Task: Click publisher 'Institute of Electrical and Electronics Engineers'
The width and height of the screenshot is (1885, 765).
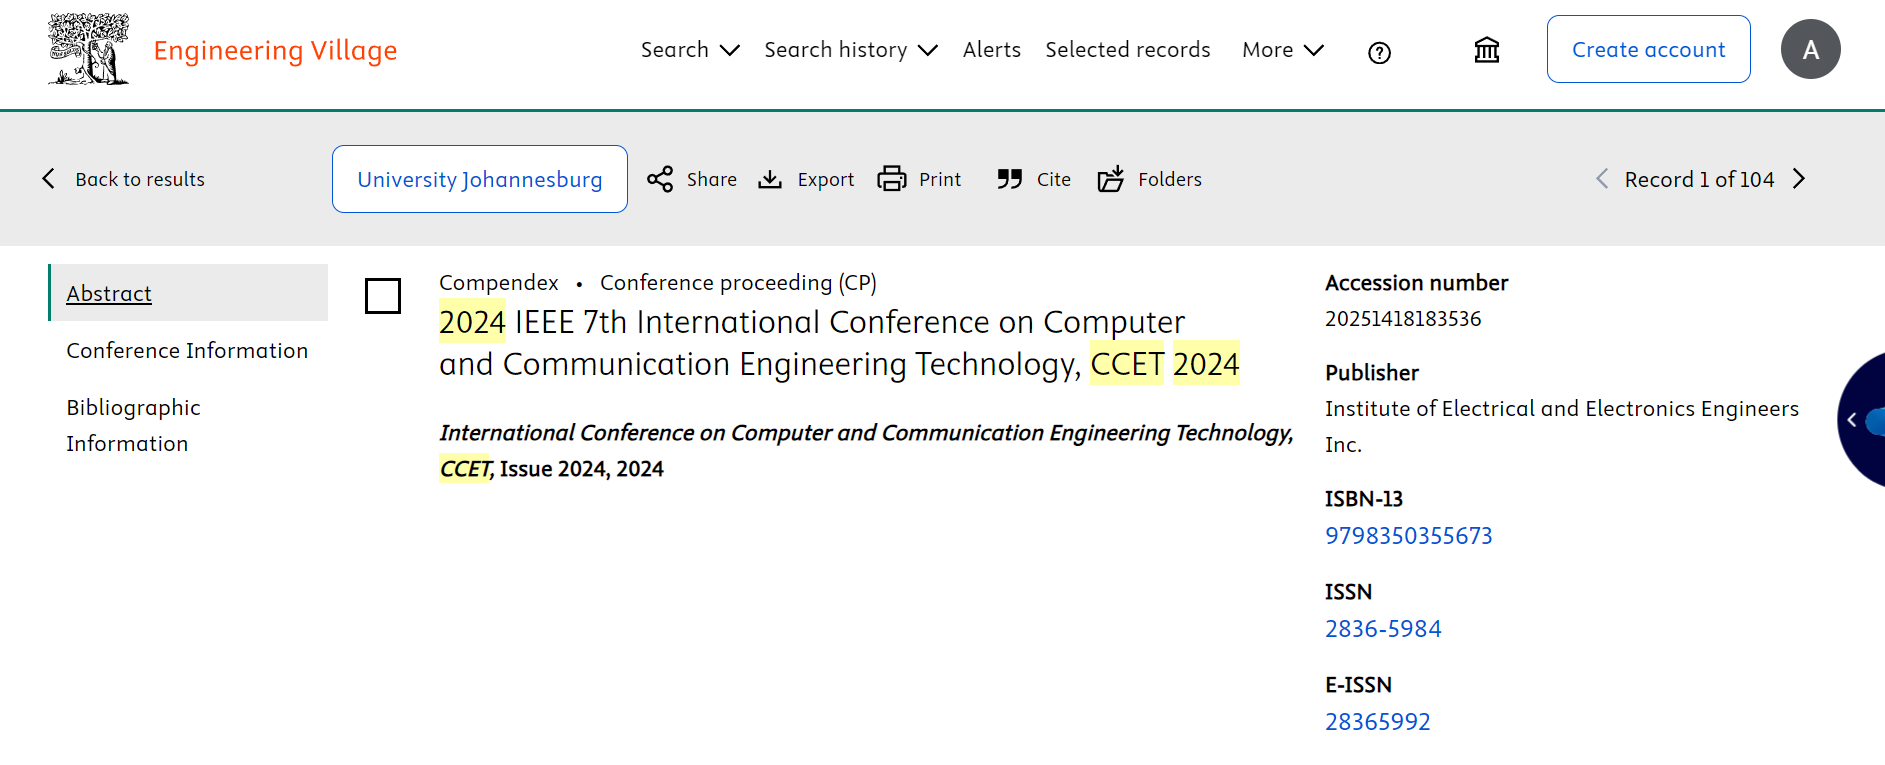Action: [x=1562, y=427]
